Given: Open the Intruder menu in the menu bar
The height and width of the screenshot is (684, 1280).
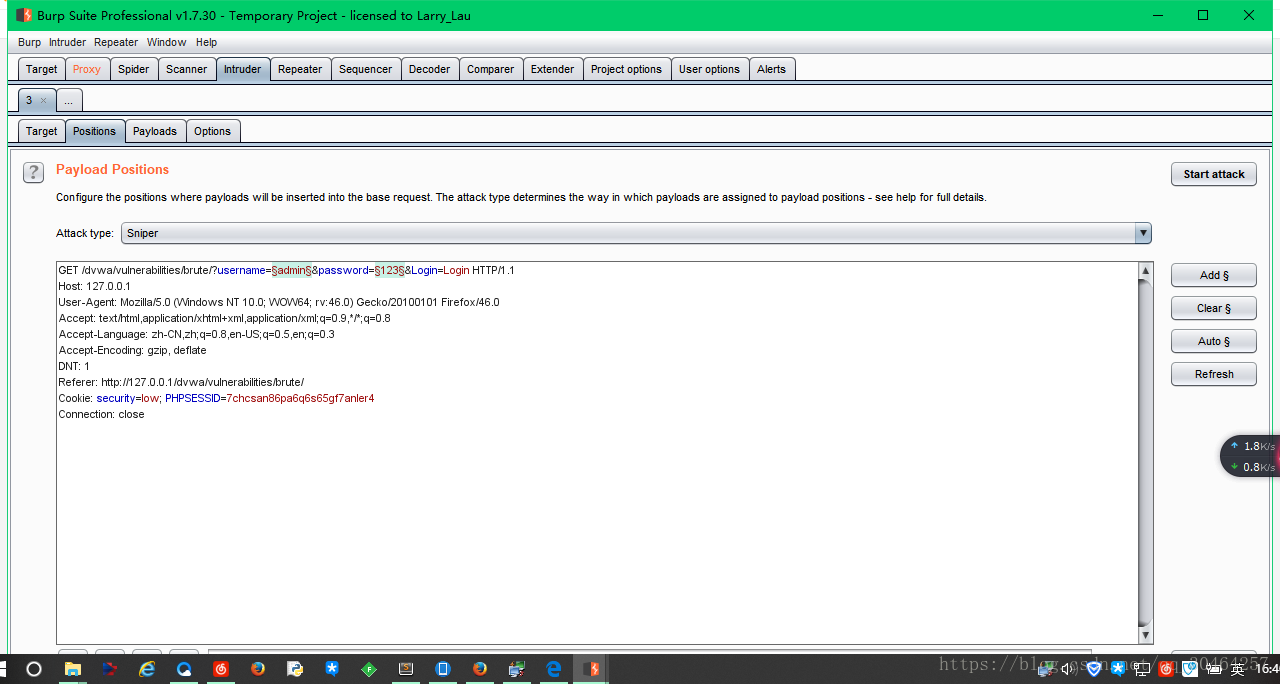Looking at the screenshot, I should pos(67,42).
